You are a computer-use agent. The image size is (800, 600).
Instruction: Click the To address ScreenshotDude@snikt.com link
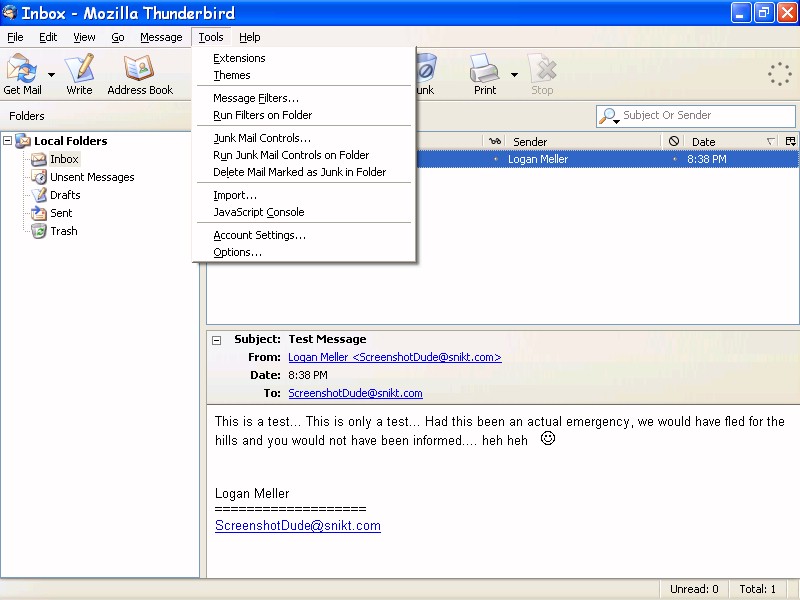(355, 393)
